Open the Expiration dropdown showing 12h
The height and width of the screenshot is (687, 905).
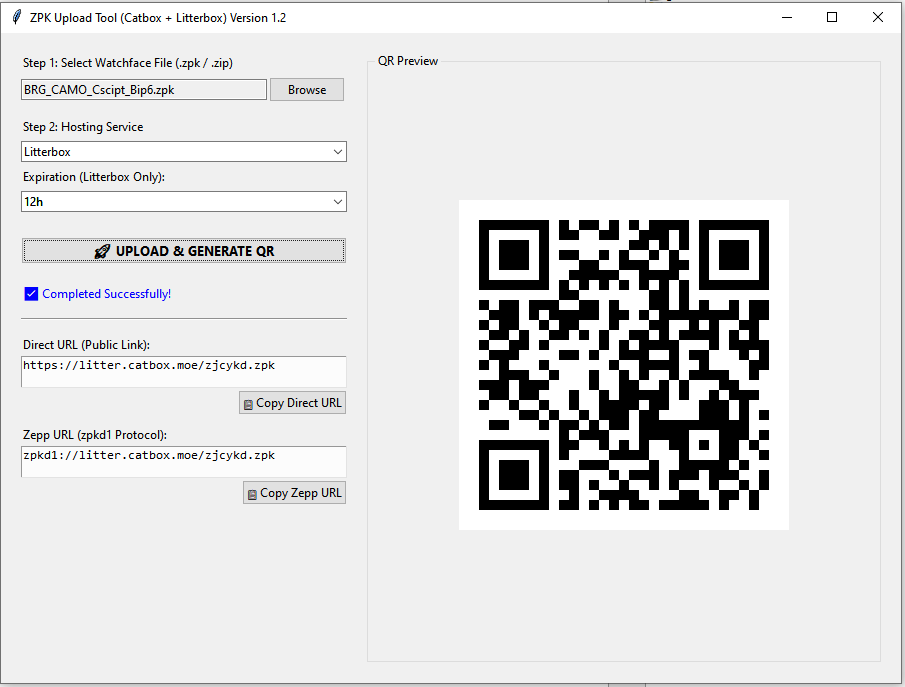pyautogui.click(x=184, y=201)
